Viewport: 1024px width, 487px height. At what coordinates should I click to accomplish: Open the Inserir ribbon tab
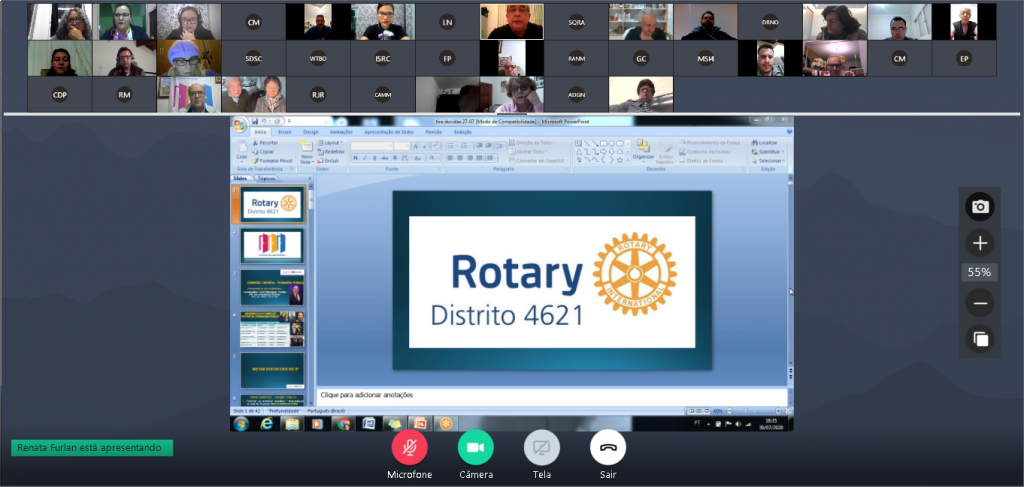[285, 132]
